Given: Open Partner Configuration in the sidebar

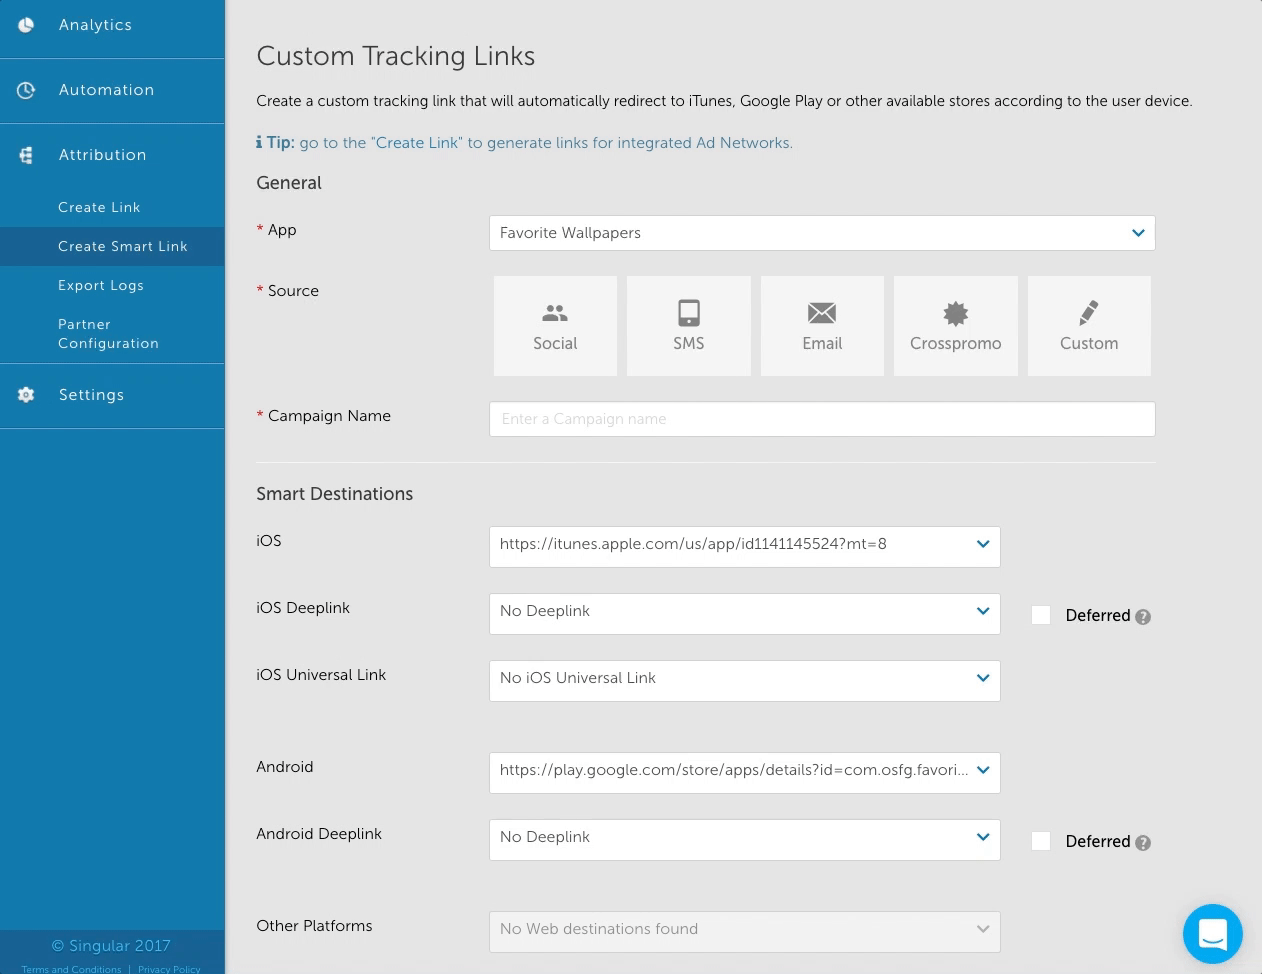Looking at the screenshot, I should [x=108, y=334].
